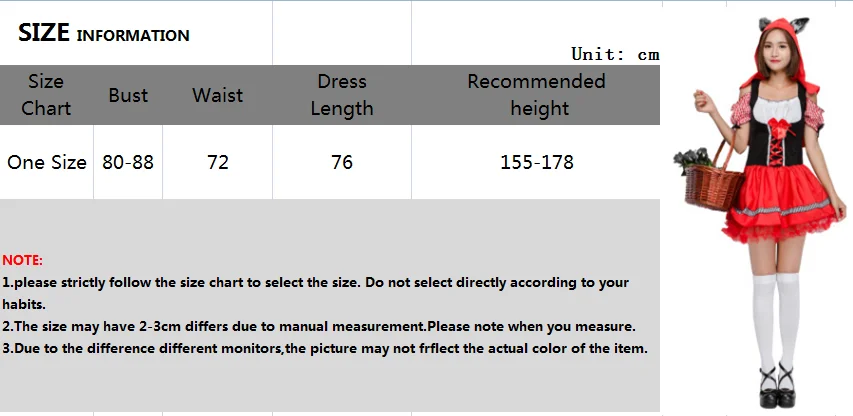Select the 155-178 height value

click(x=536, y=162)
